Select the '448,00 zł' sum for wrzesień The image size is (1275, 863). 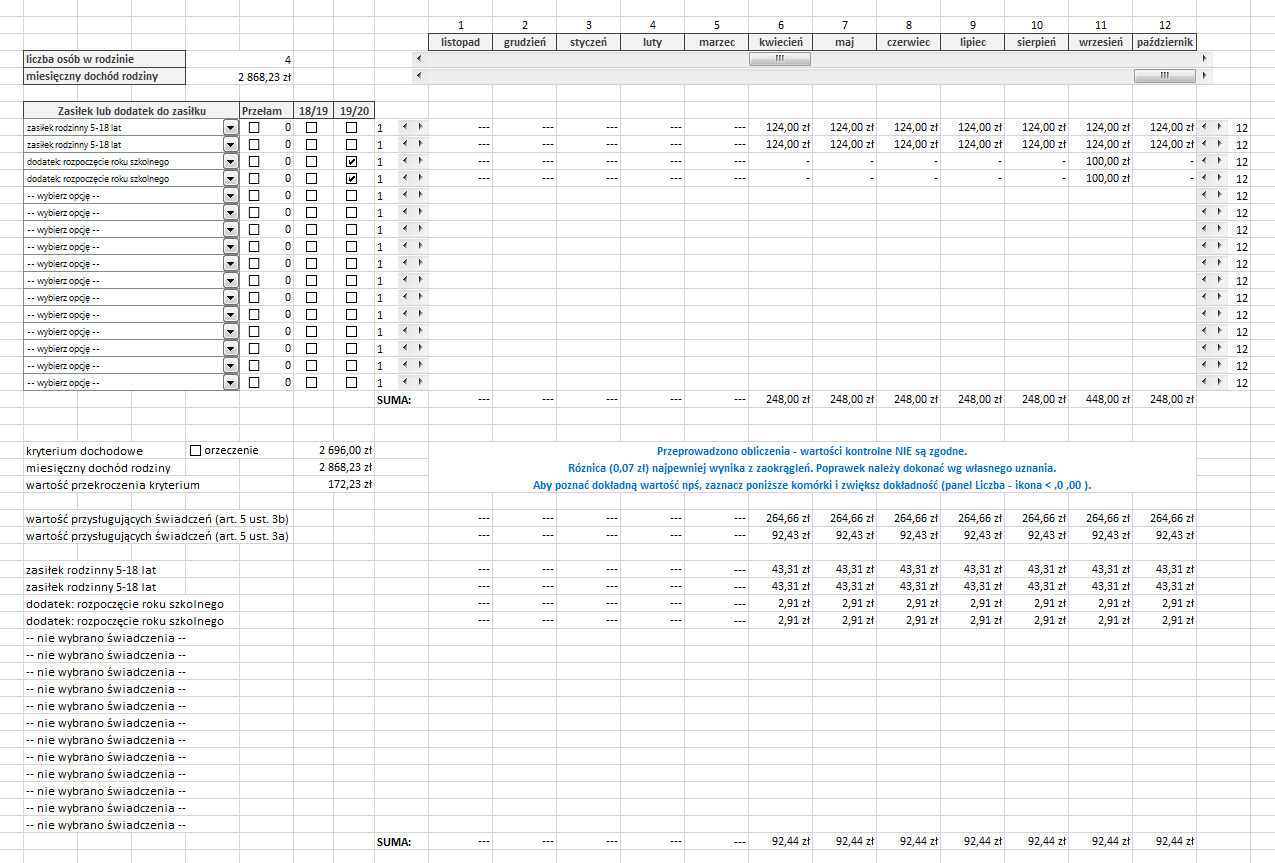1108,400
